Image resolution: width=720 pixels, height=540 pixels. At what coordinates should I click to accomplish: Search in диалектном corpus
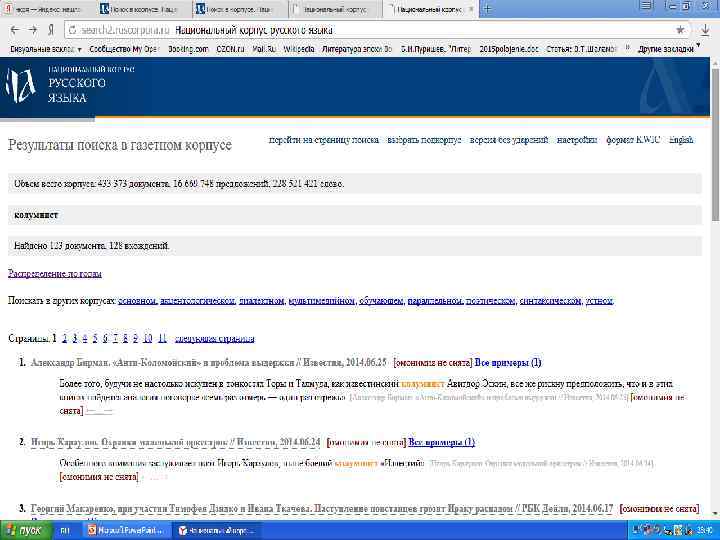tap(261, 301)
